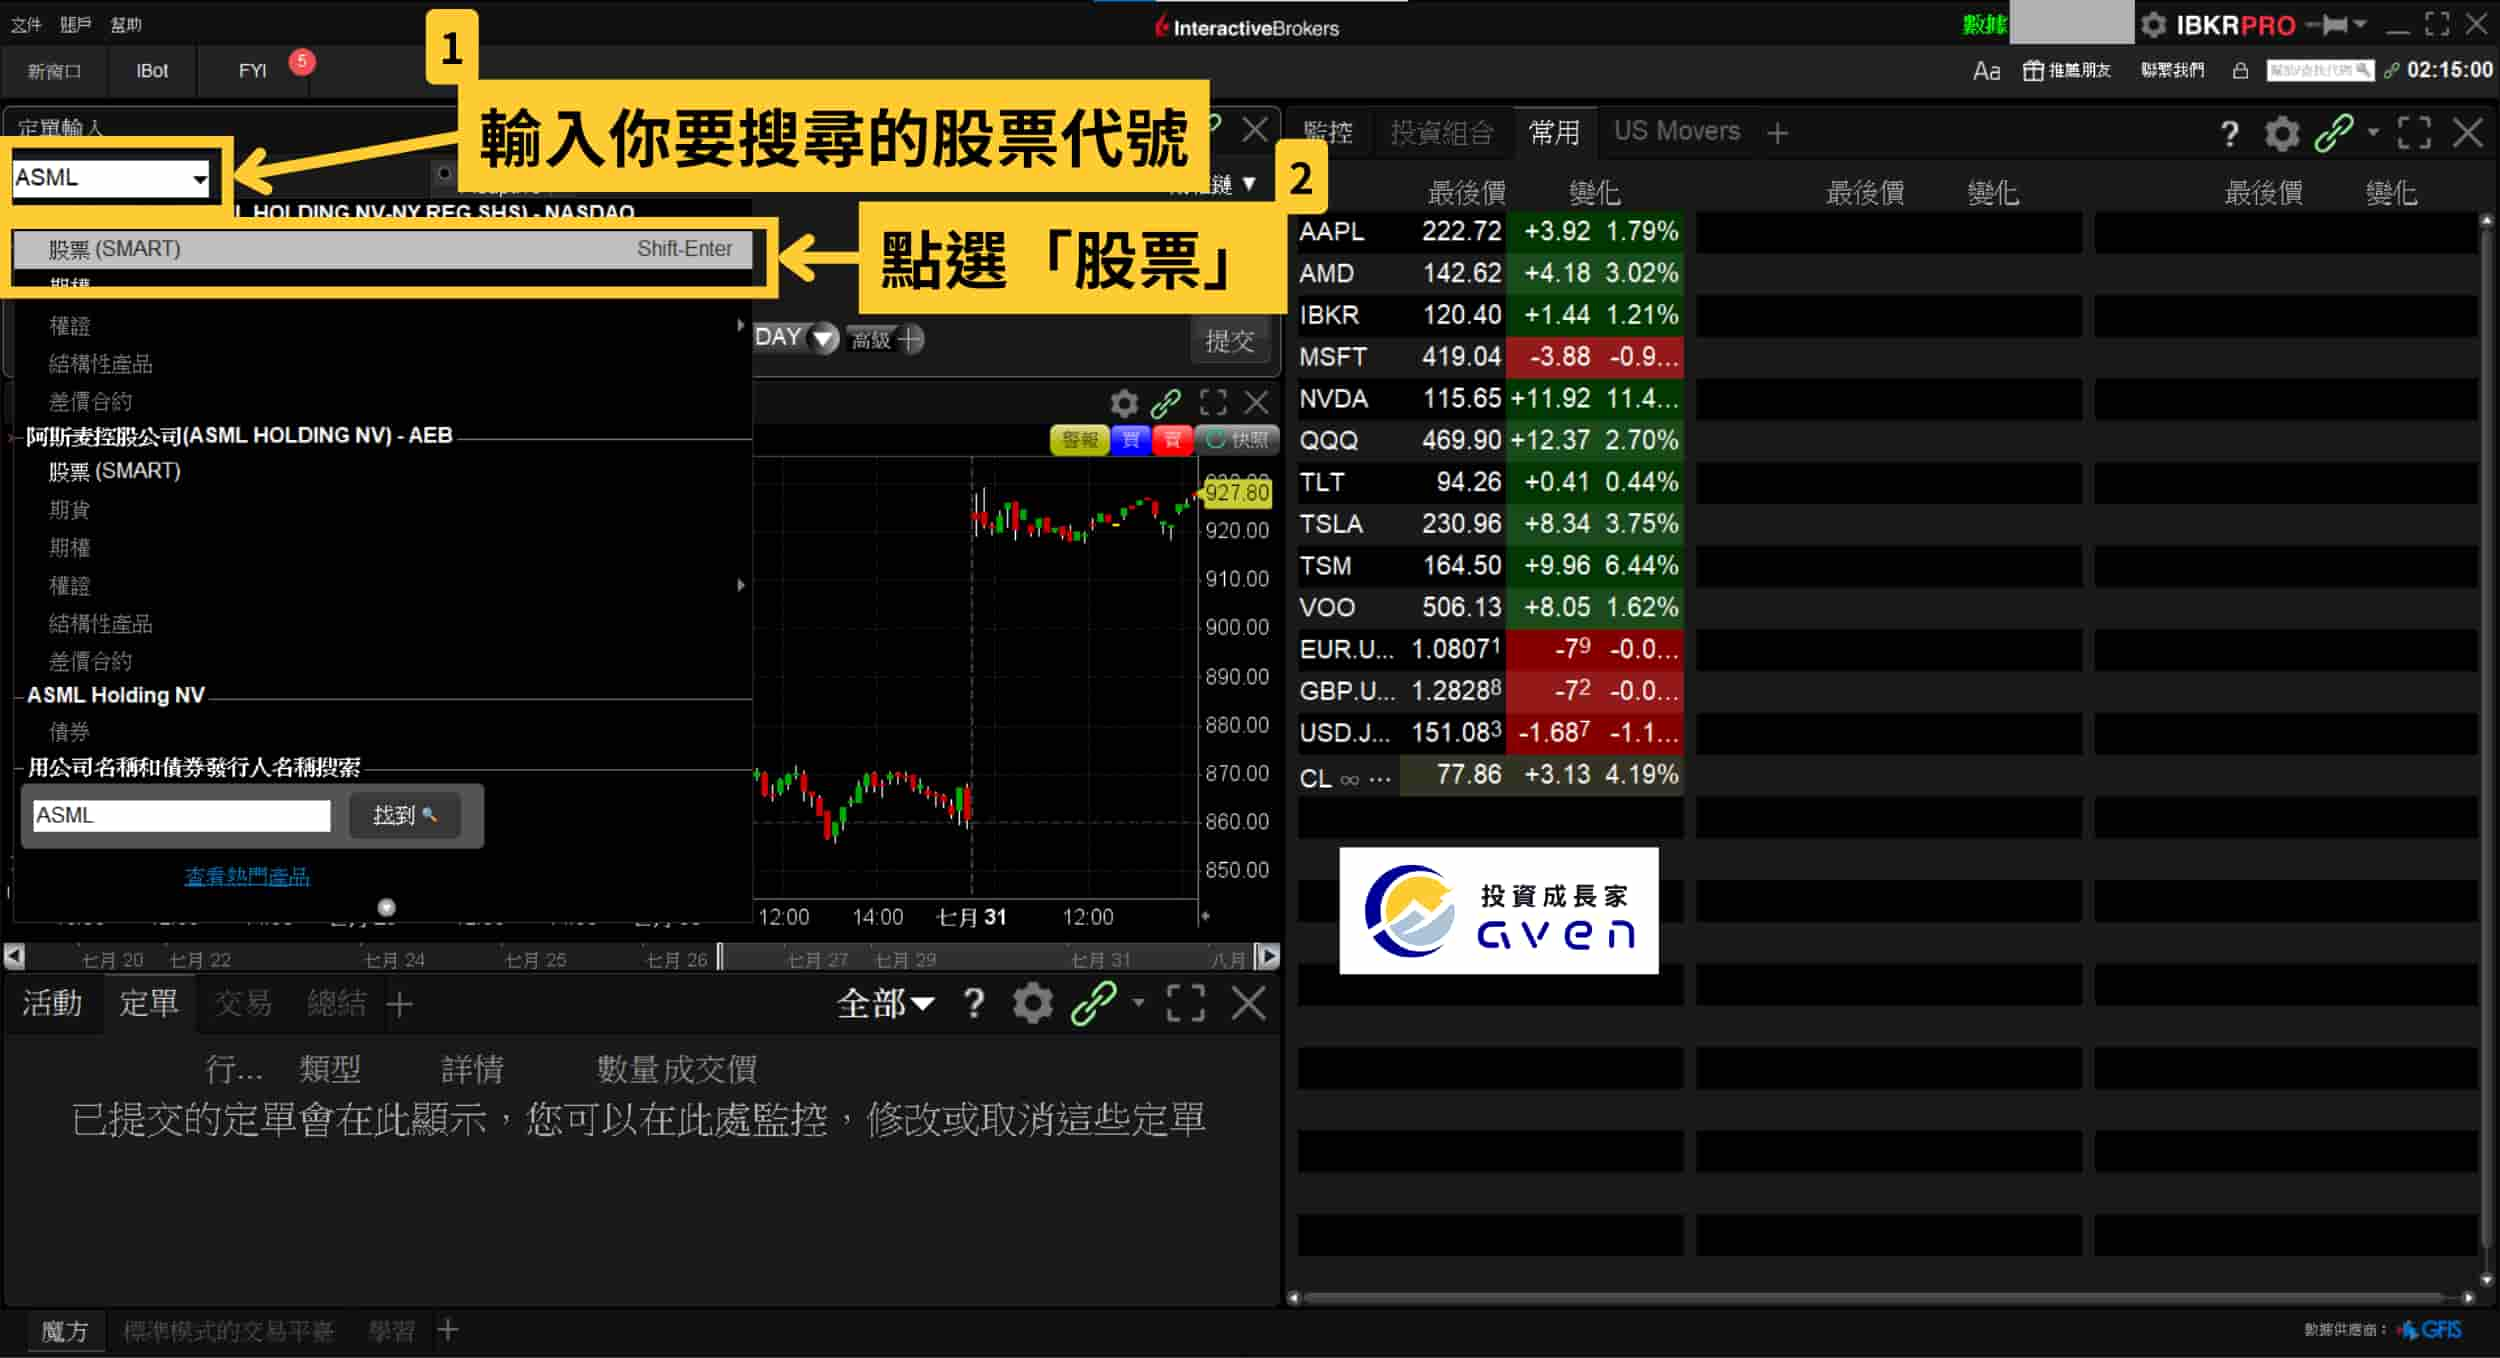Click the 新窗口 button

pos(54,71)
